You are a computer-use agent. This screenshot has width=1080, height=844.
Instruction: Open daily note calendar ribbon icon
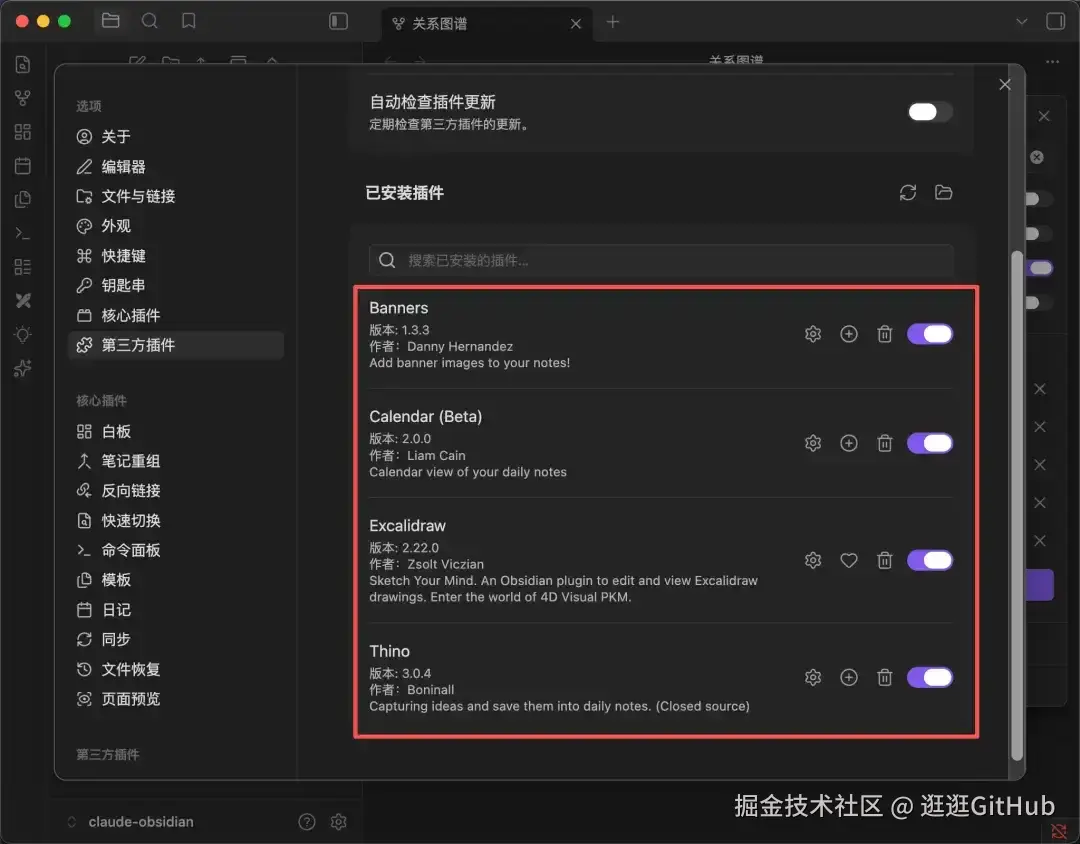click(x=23, y=165)
